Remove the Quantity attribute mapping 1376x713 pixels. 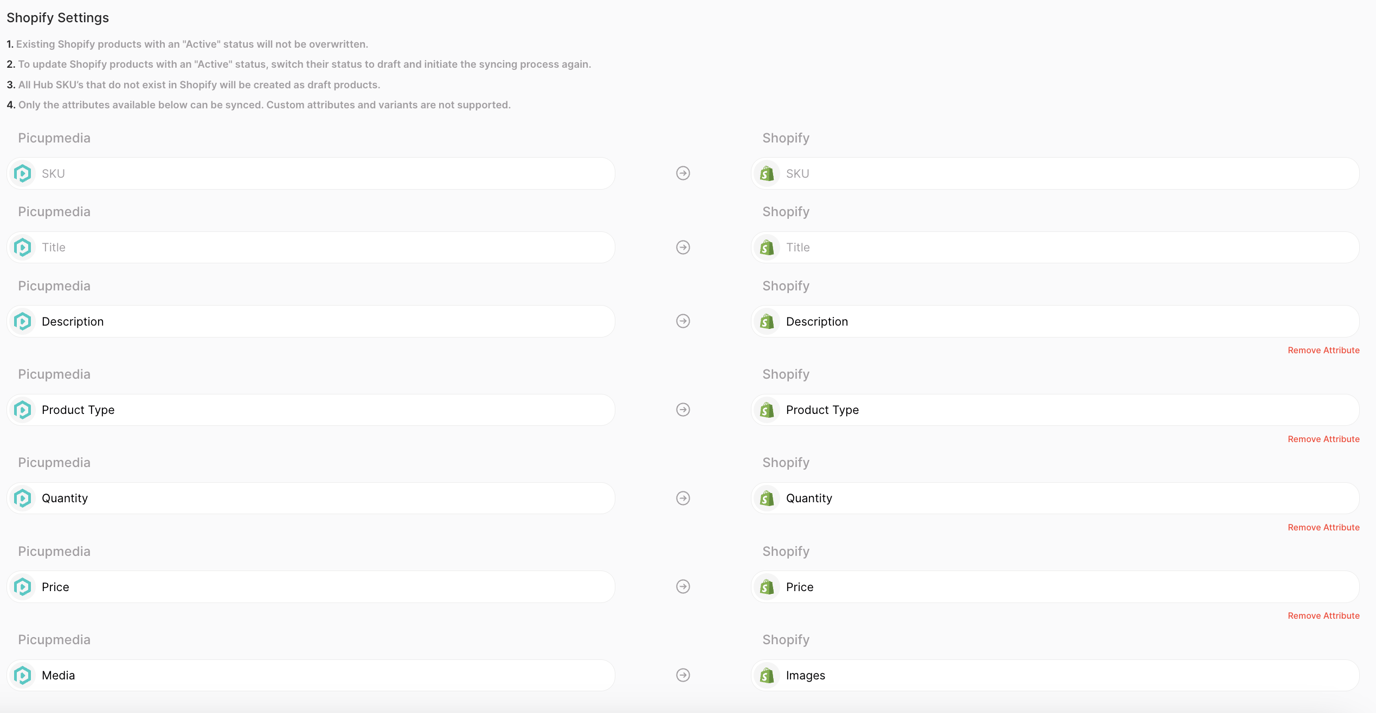pyautogui.click(x=1323, y=527)
